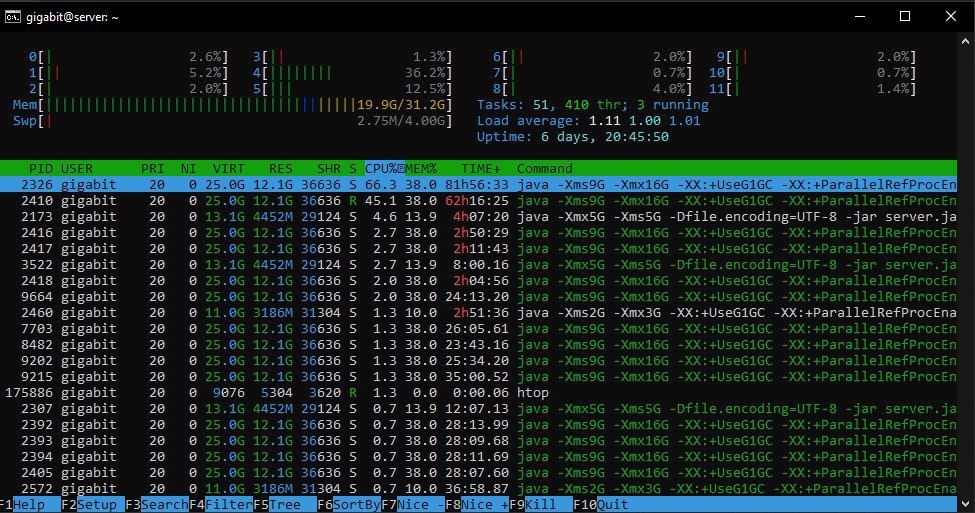
Task: Click F7 Nice - to lower priority
Action: 413,504
